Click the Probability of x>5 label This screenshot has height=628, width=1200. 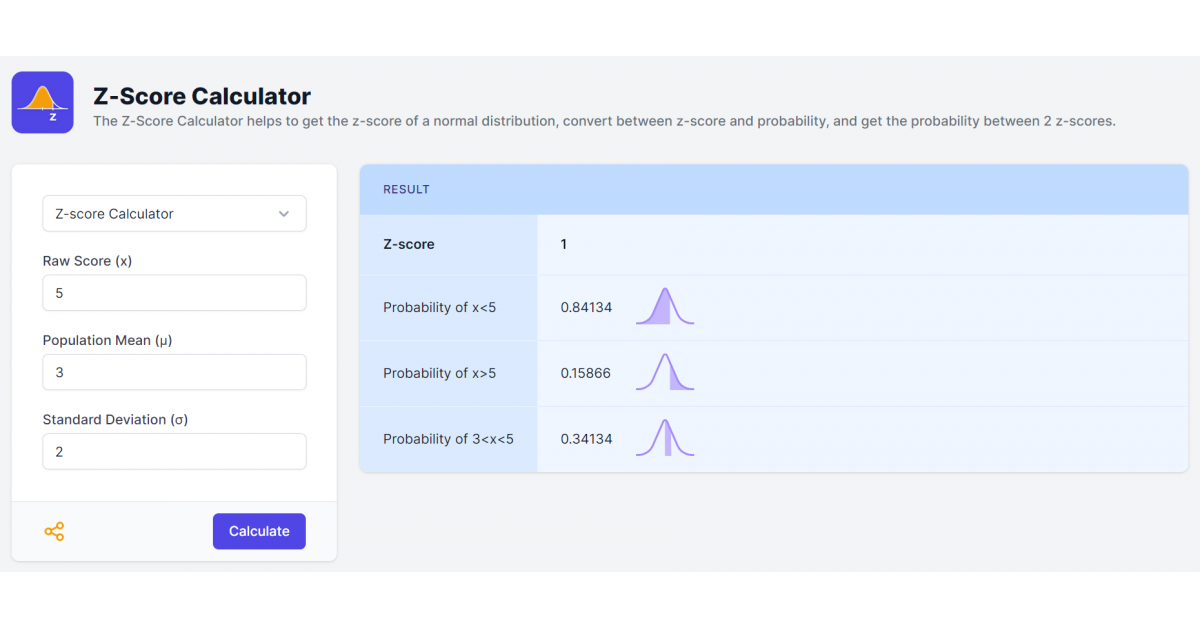click(439, 373)
